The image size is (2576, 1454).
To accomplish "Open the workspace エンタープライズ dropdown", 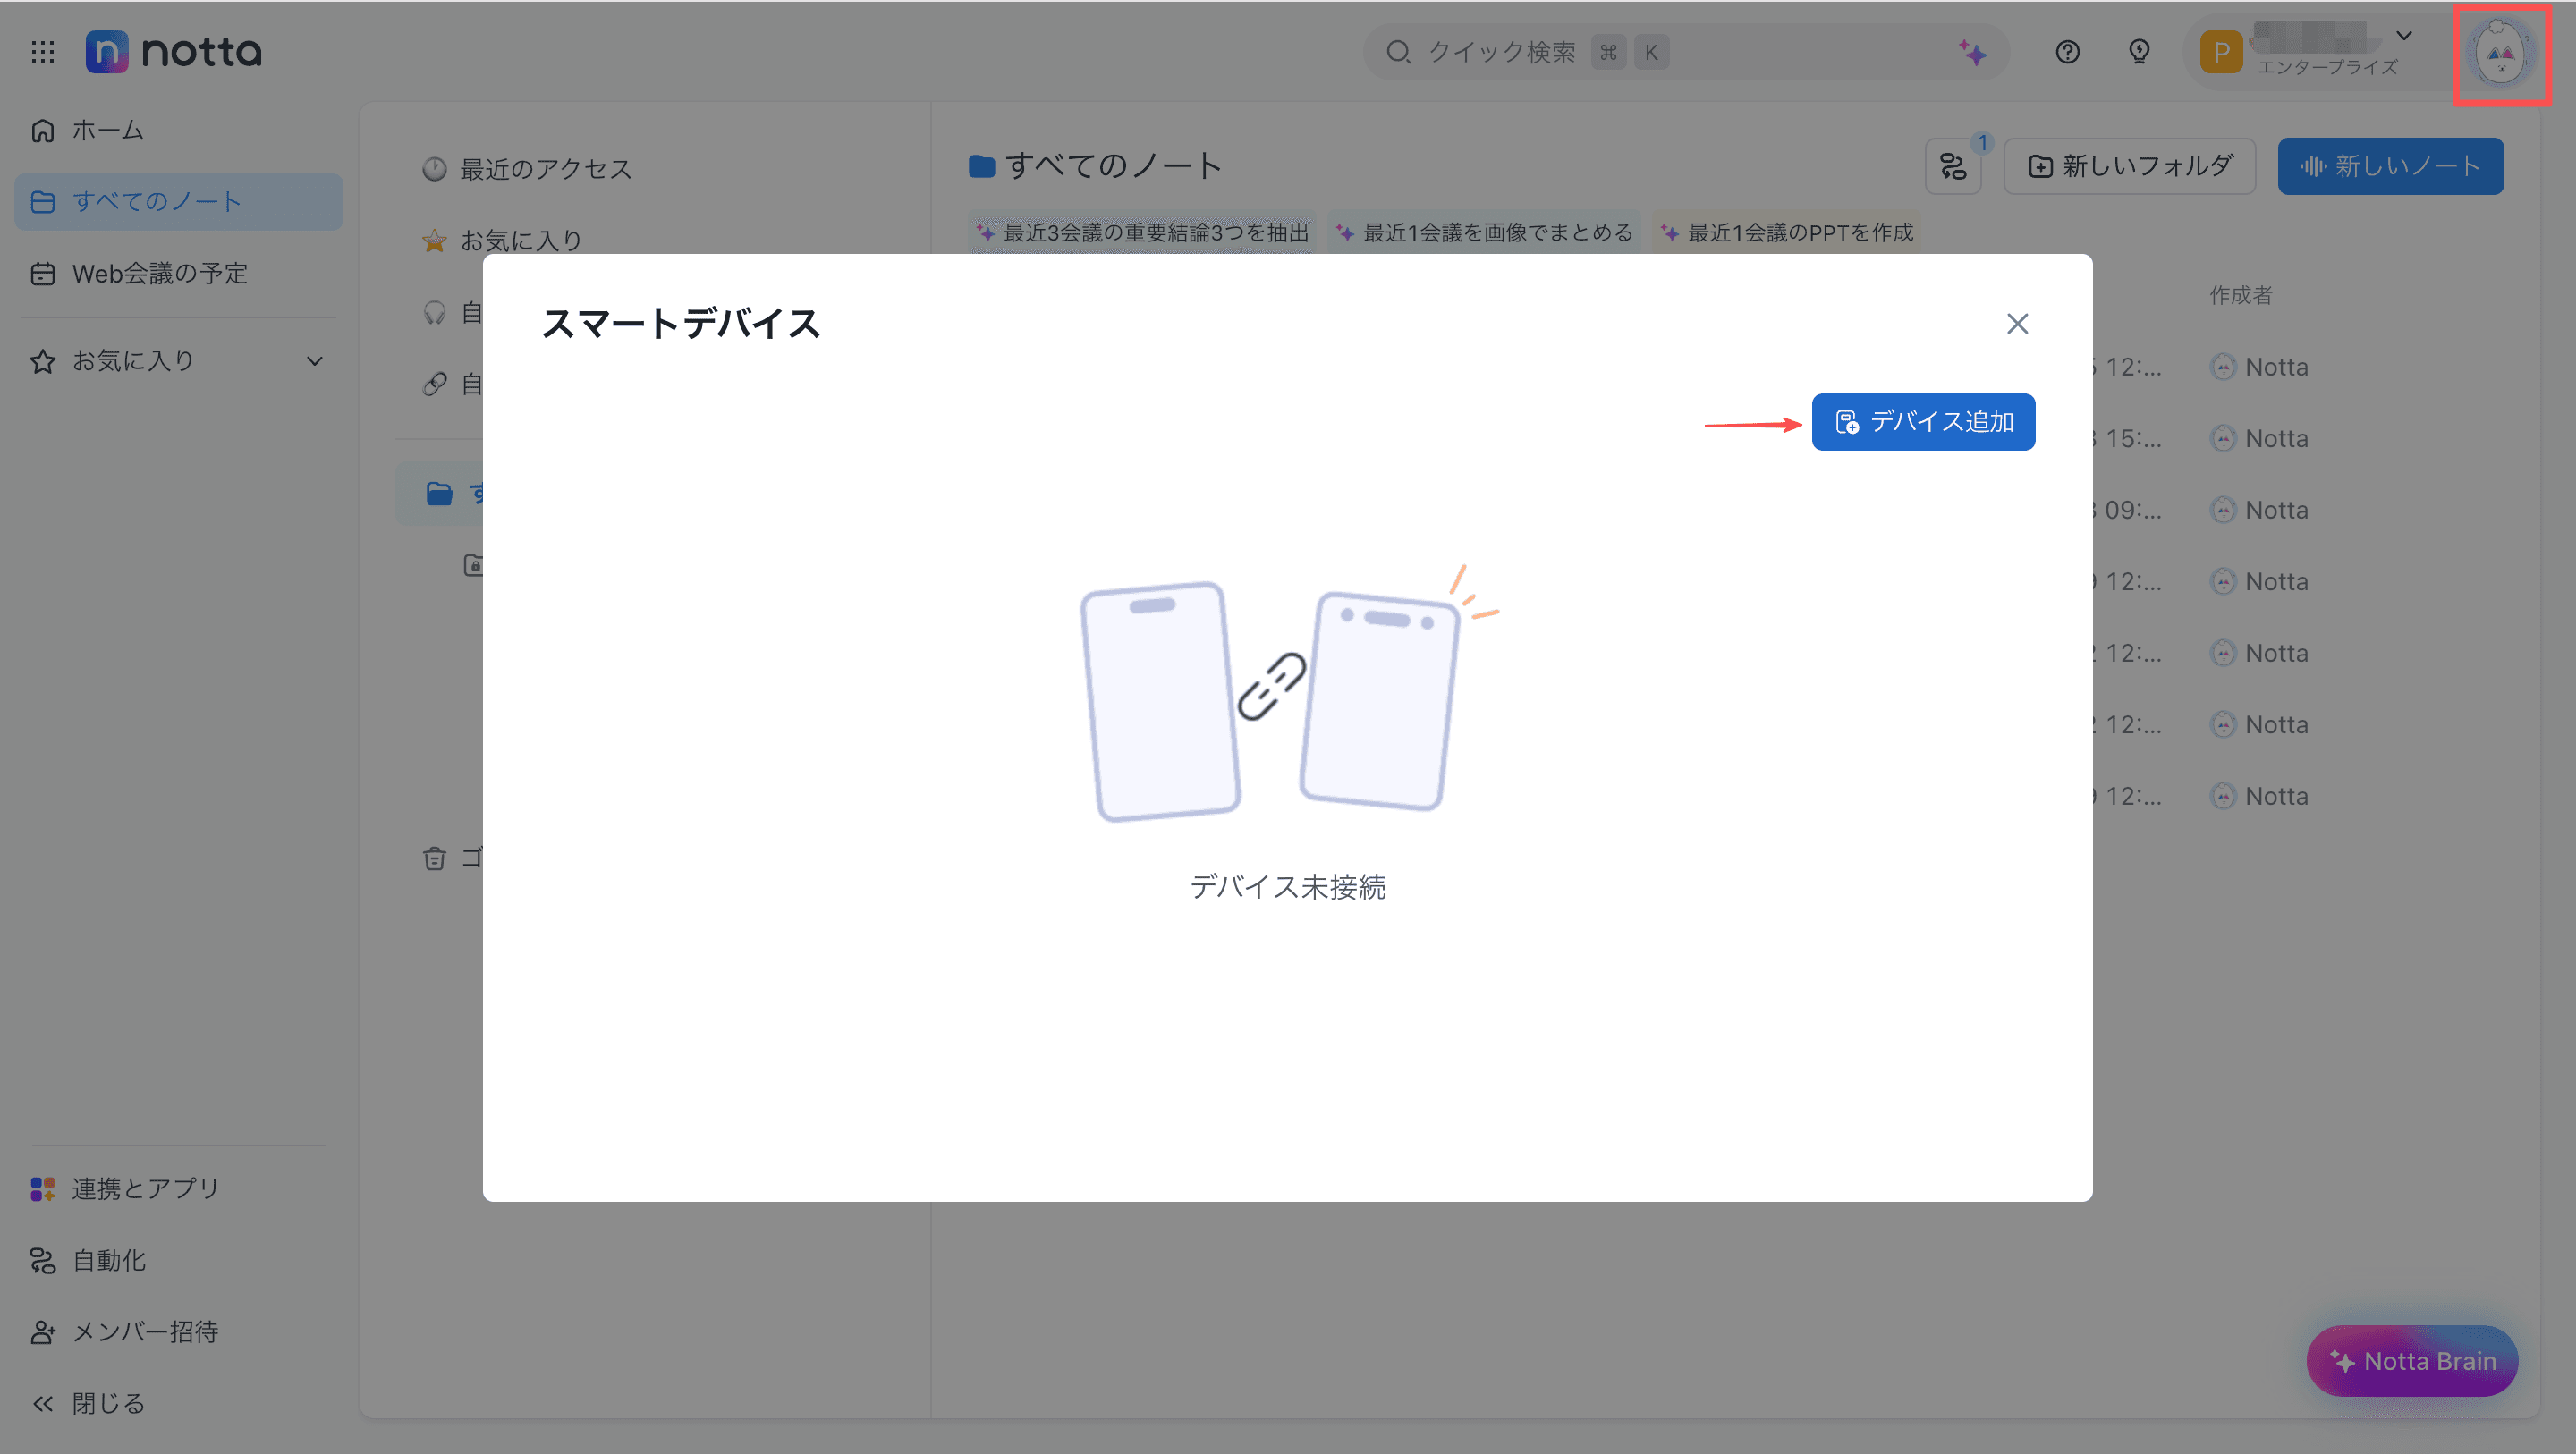I will coord(2404,36).
